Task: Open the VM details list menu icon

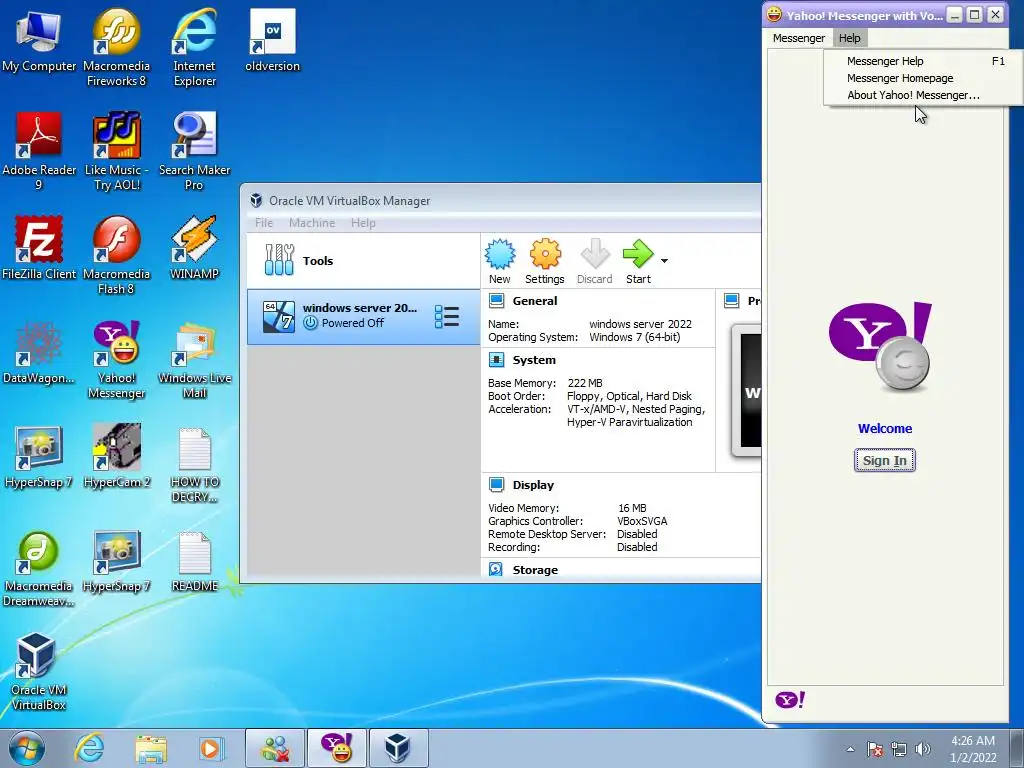Action: (x=447, y=317)
